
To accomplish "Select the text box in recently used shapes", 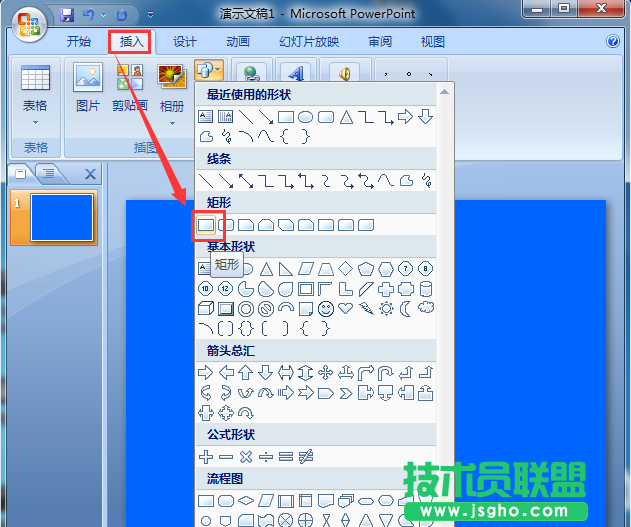I will [x=206, y=117].
